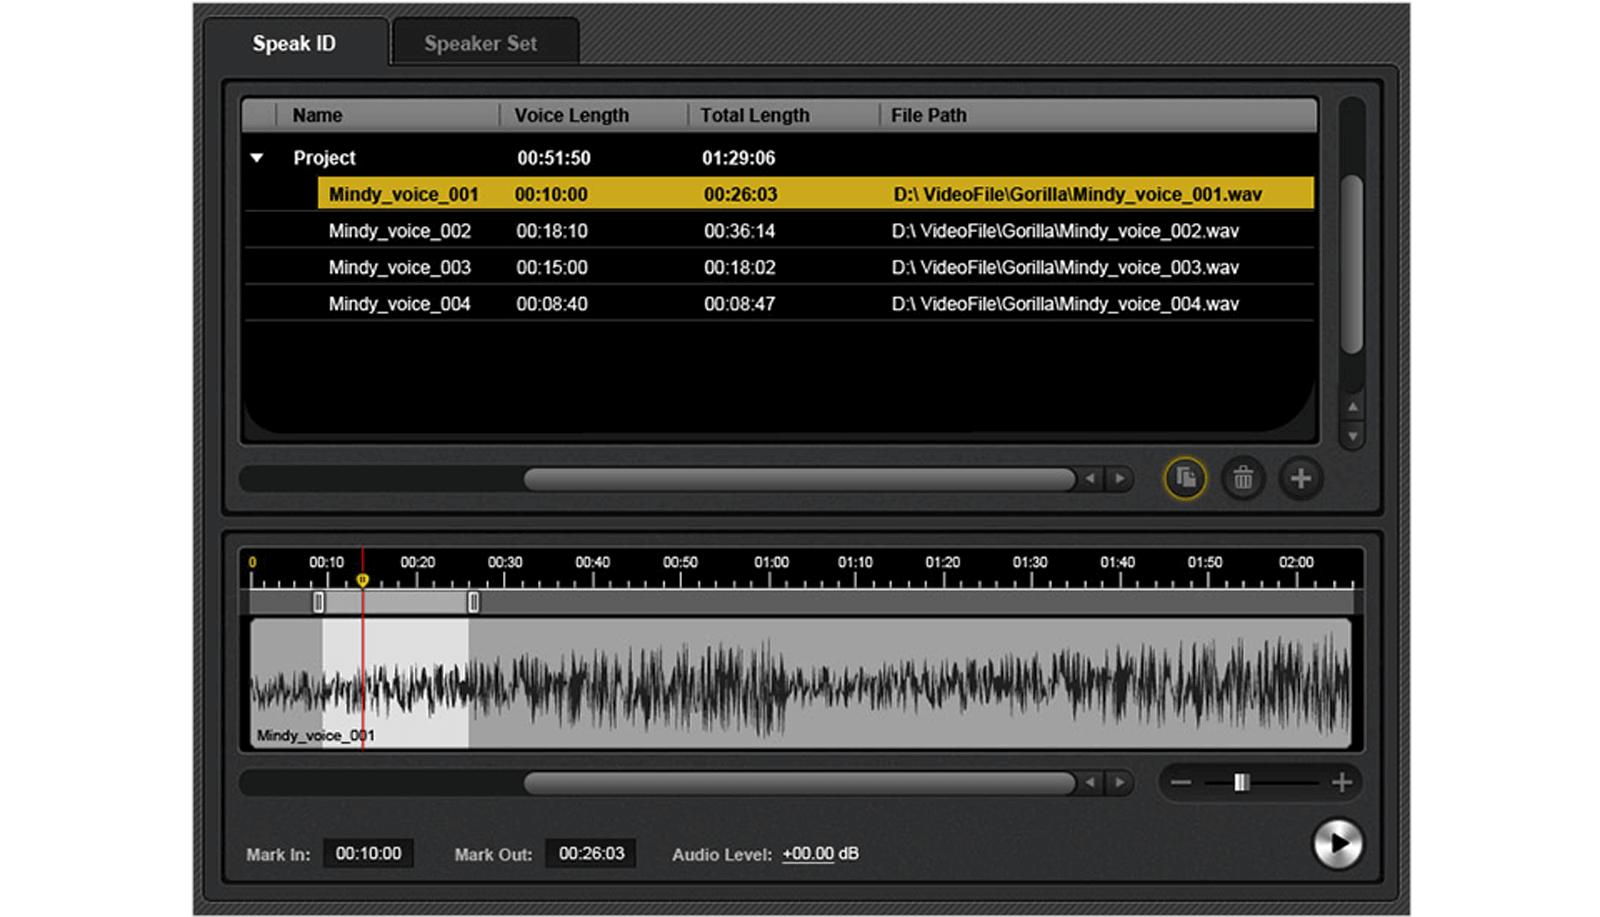Click the 01:30 mark on the timeline ruler
The width and height of the screenshot is (1600, 917).
tap(1030, 563)
